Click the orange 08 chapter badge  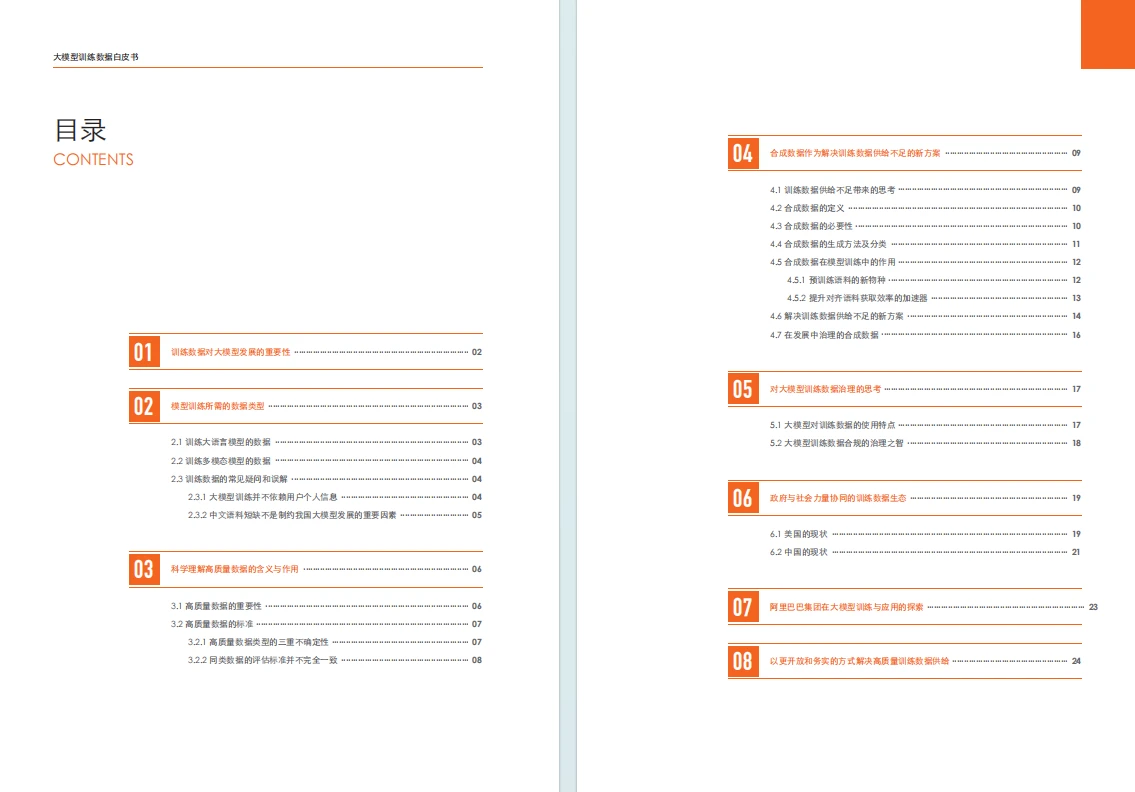pos(743,661)
